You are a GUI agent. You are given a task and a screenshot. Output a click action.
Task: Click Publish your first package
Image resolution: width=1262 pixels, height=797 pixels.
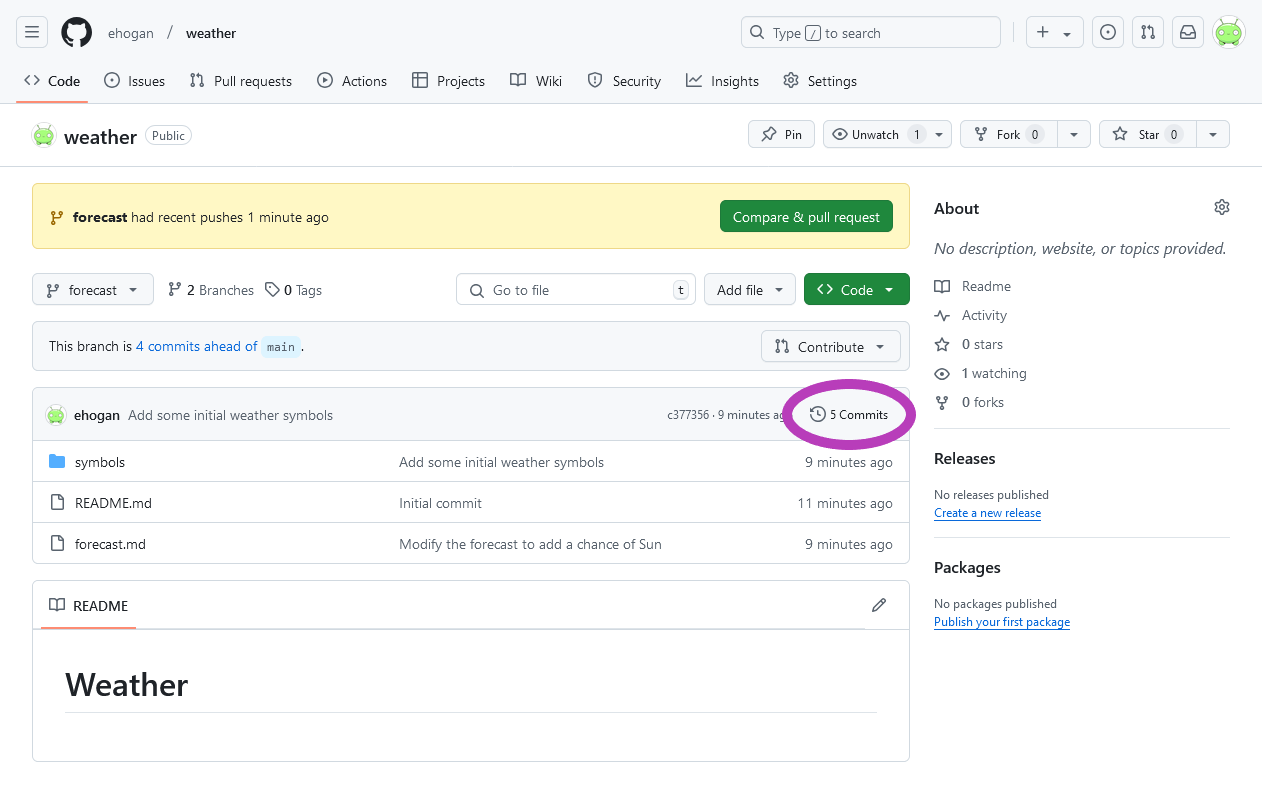[1002, 622]
